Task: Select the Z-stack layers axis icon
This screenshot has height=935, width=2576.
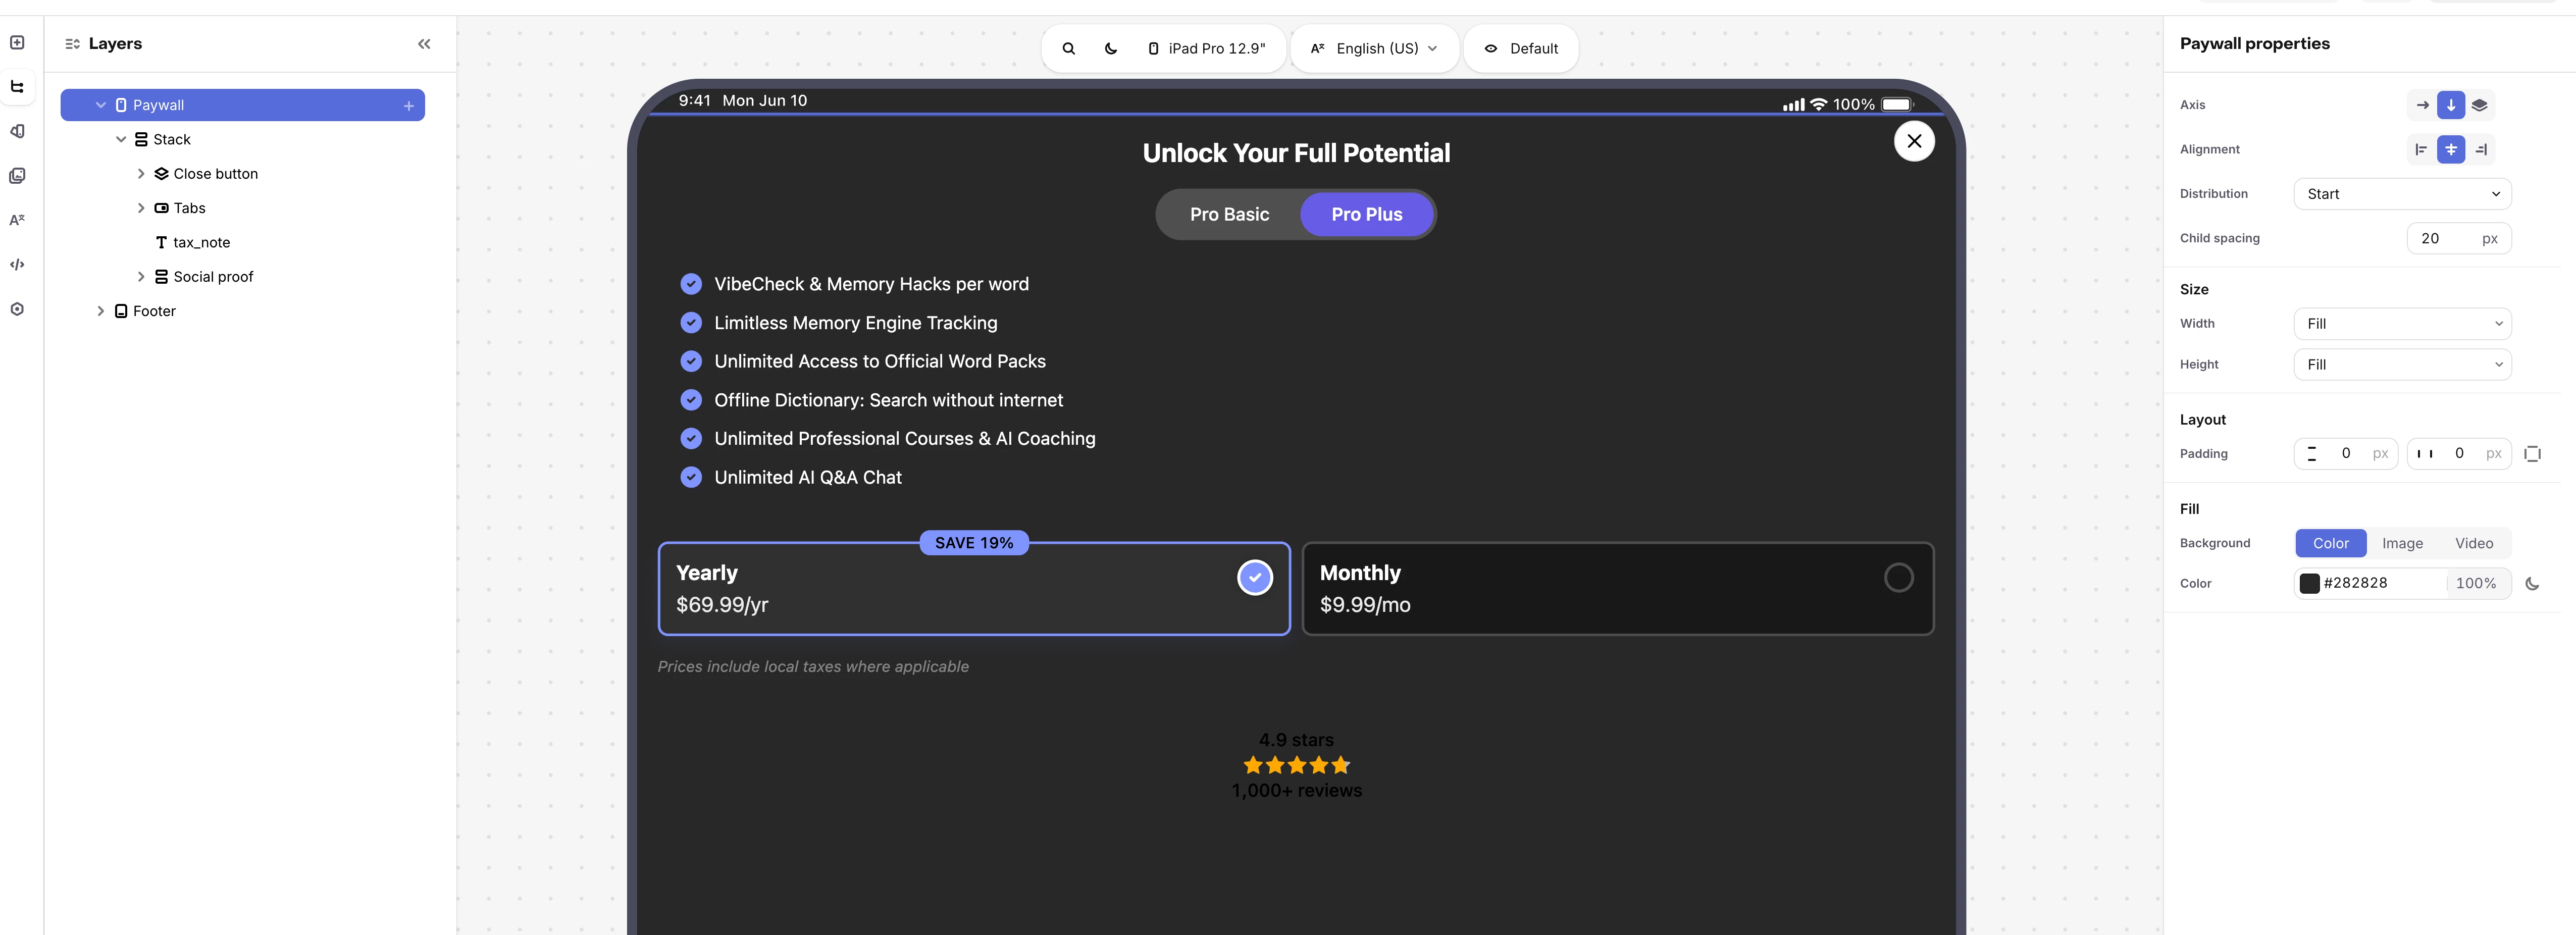Action: [2479, 105]
